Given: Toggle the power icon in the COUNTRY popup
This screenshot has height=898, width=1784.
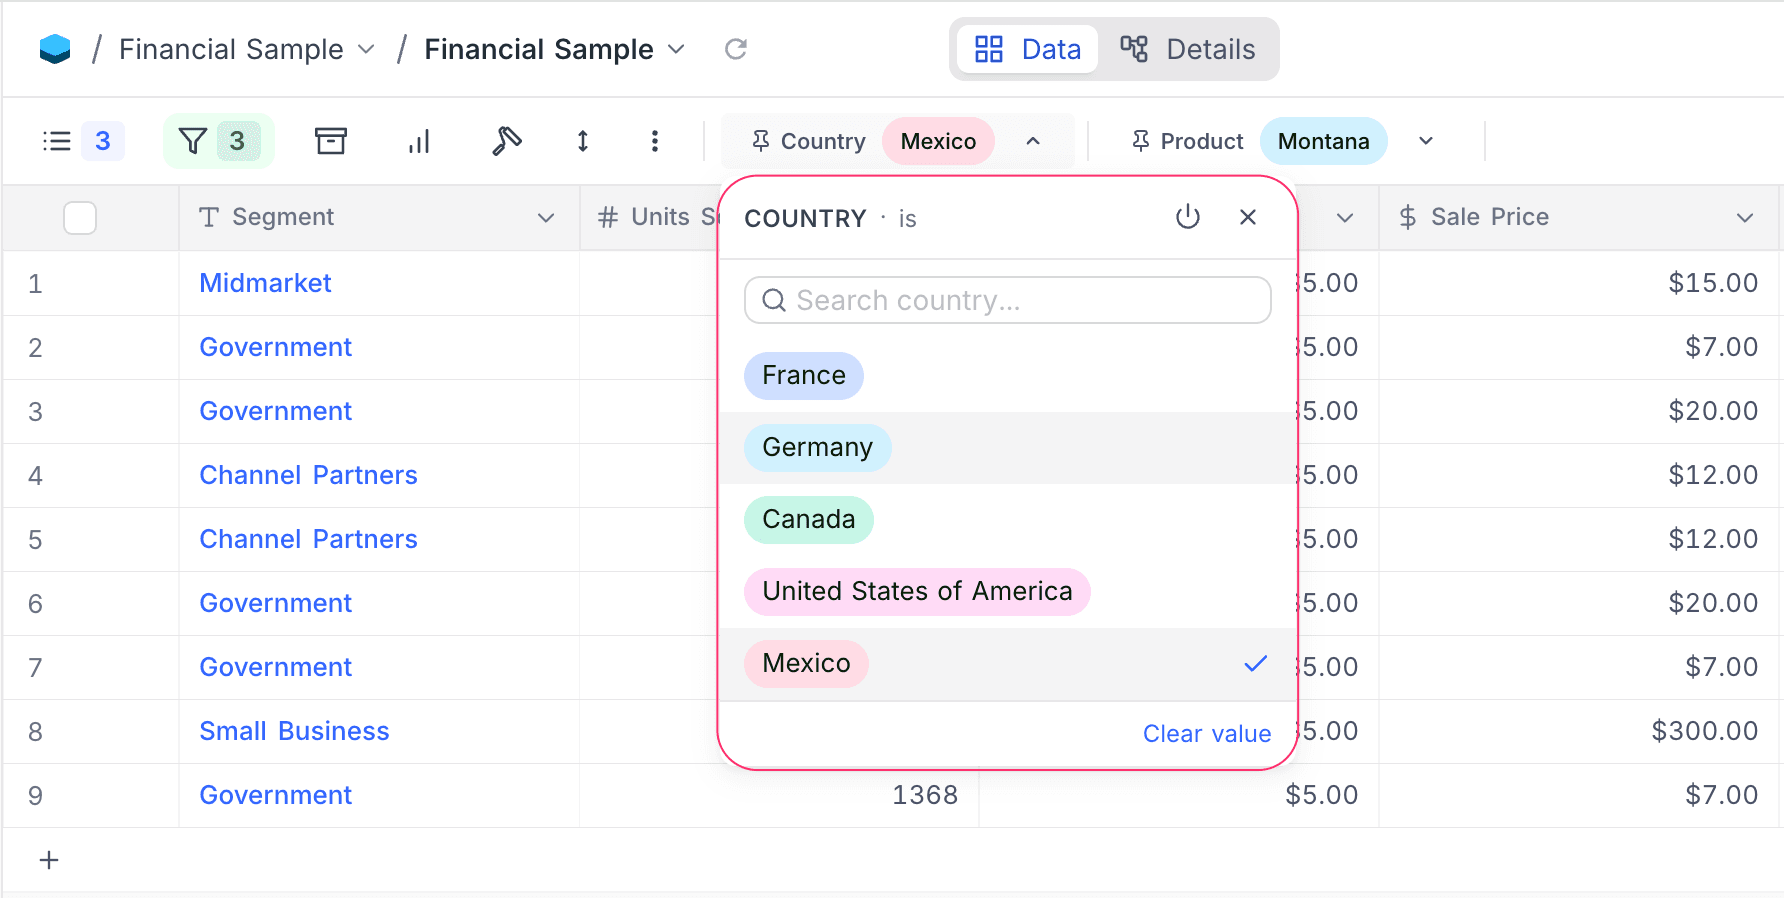Looking at the screenshot, I should 1188,217.
